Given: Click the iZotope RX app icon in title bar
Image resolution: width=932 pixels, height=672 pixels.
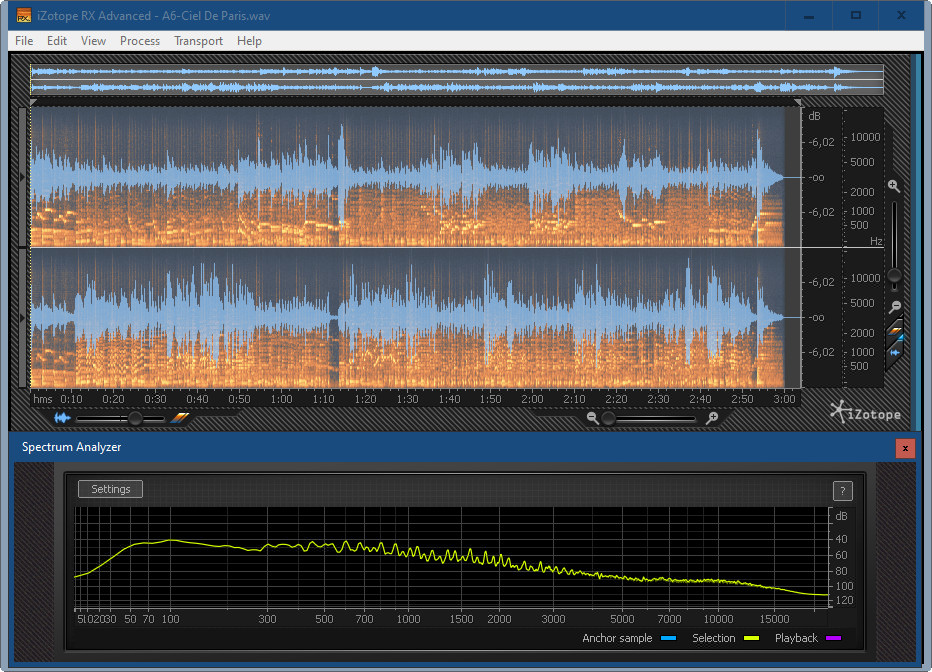Looking at the screenshot, I should point(23,16).
